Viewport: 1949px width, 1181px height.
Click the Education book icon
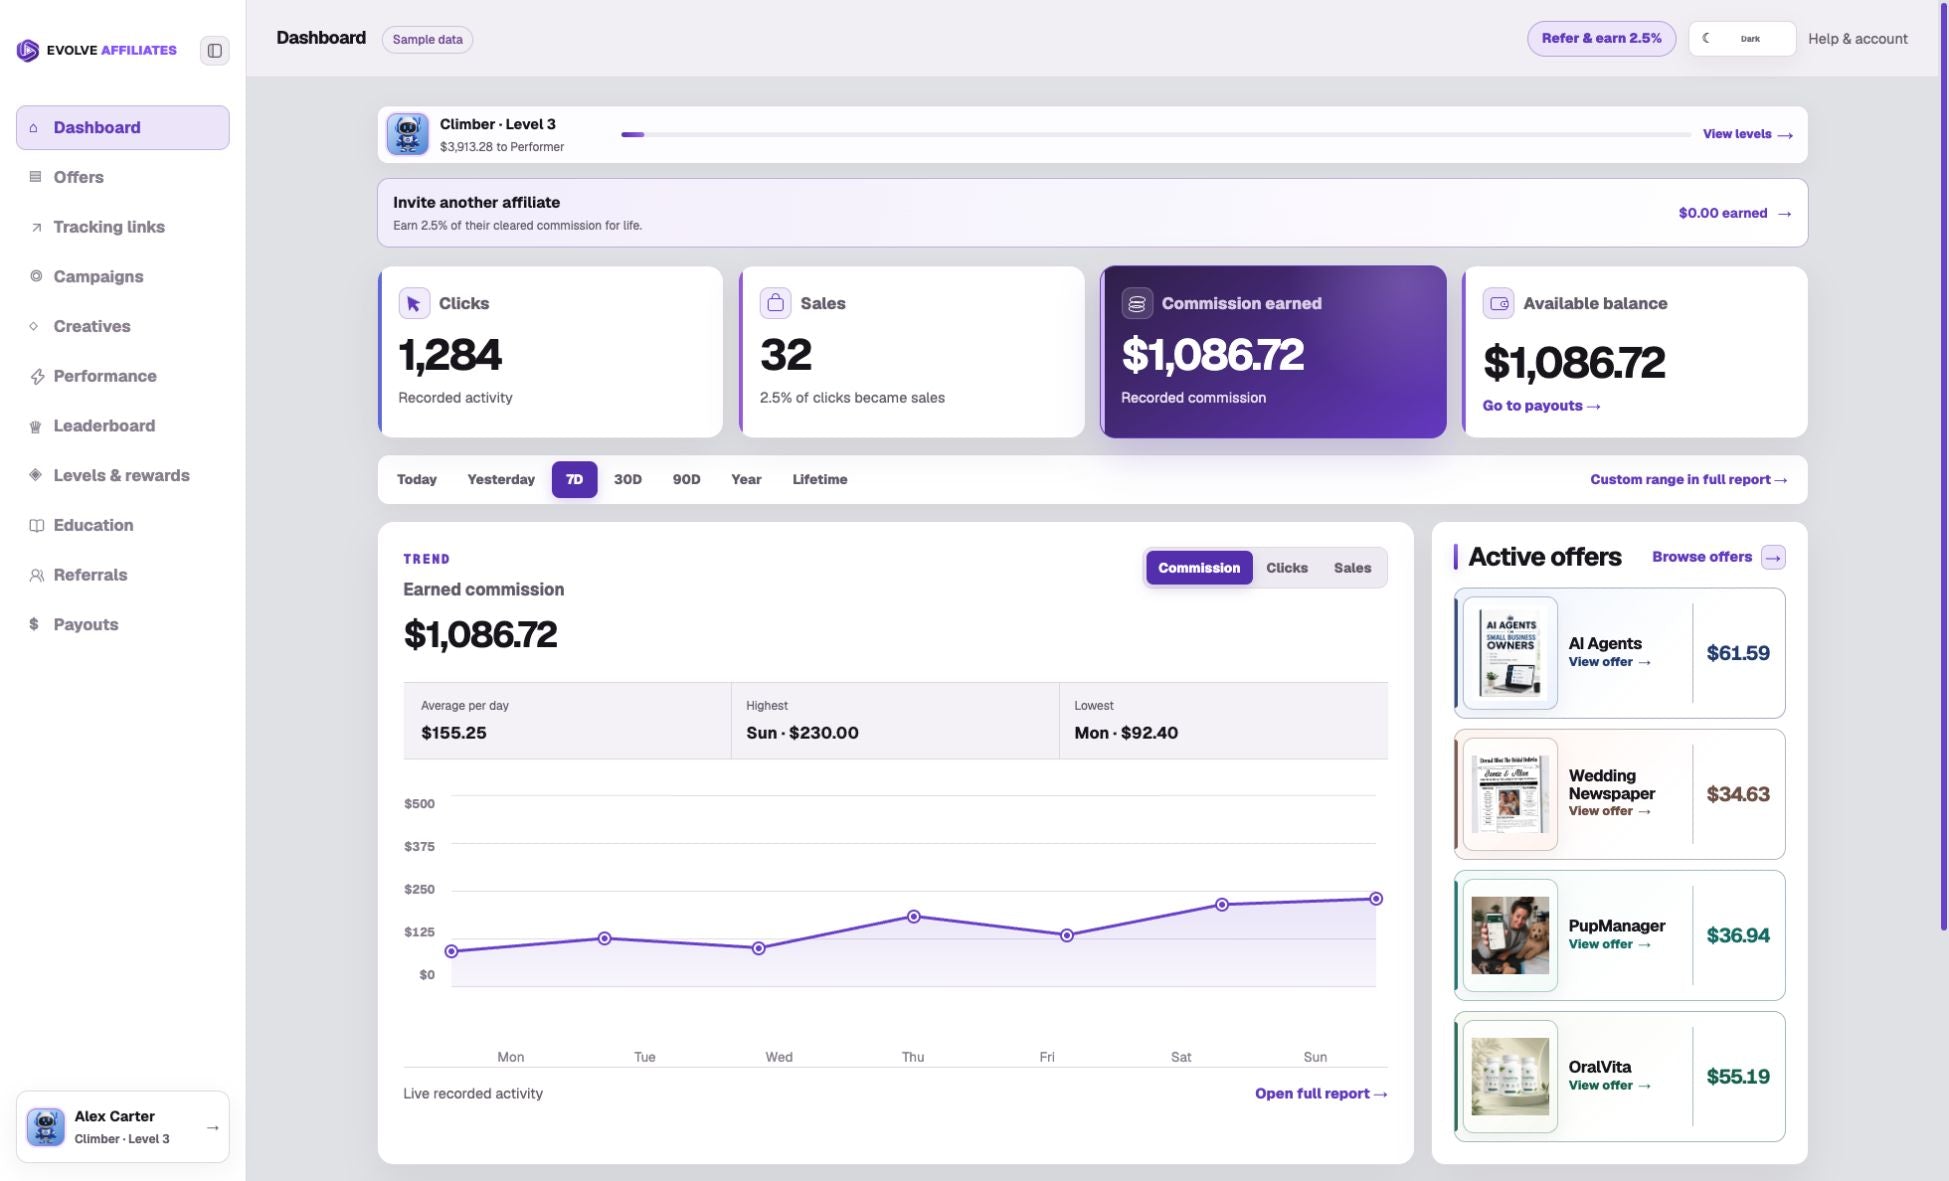(x=37, y=525)
